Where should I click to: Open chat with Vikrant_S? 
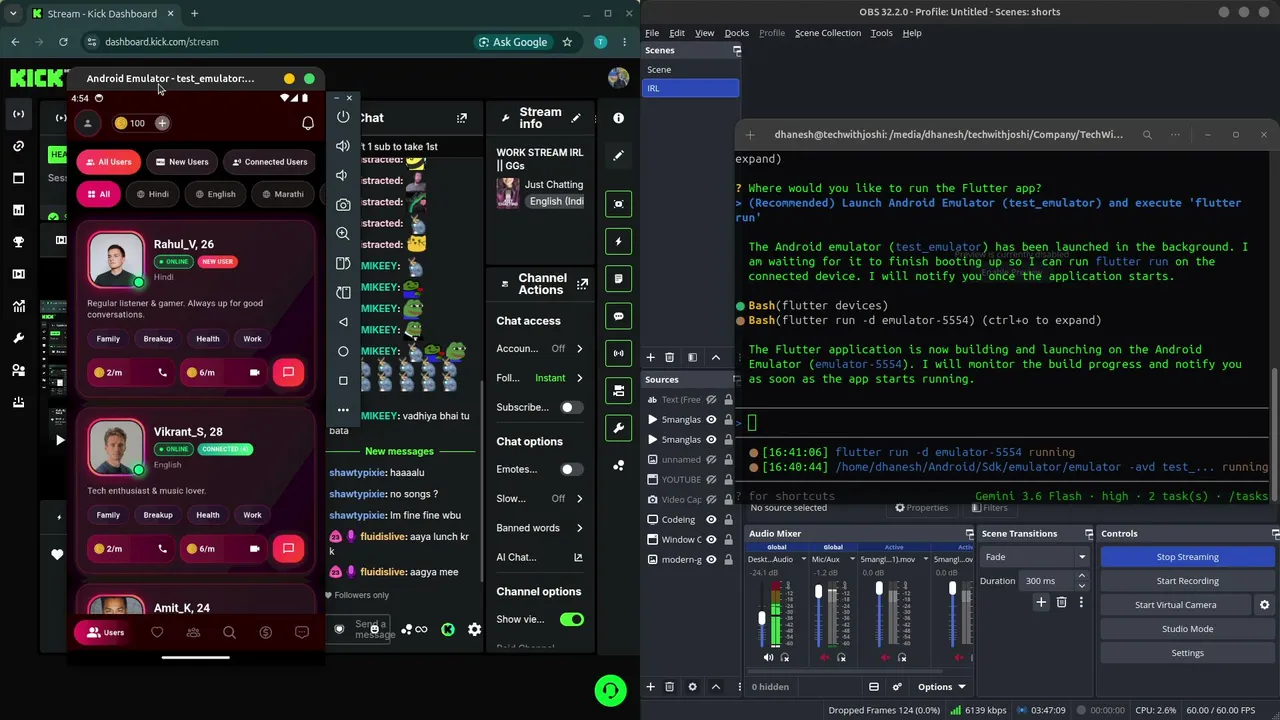[288, 548]
